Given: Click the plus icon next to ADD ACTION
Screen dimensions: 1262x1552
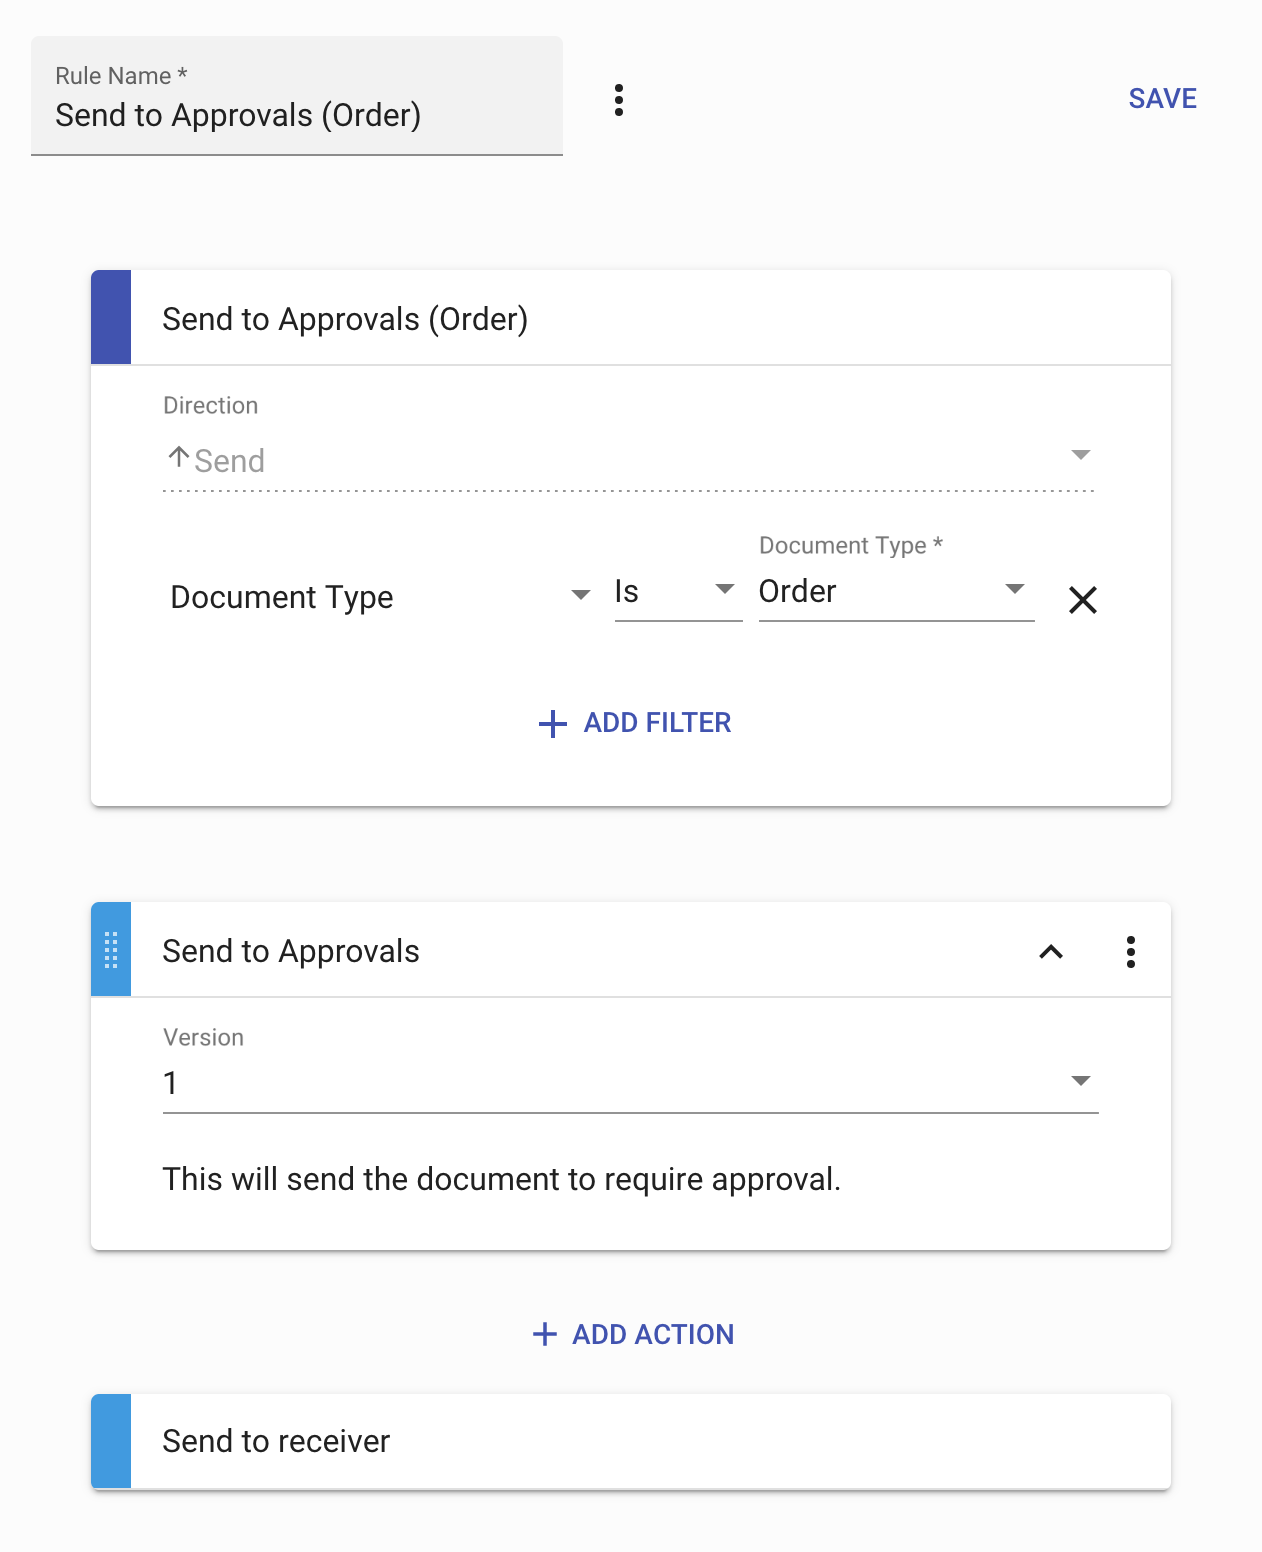Looking at the screenshot, I should [543, 1334].
